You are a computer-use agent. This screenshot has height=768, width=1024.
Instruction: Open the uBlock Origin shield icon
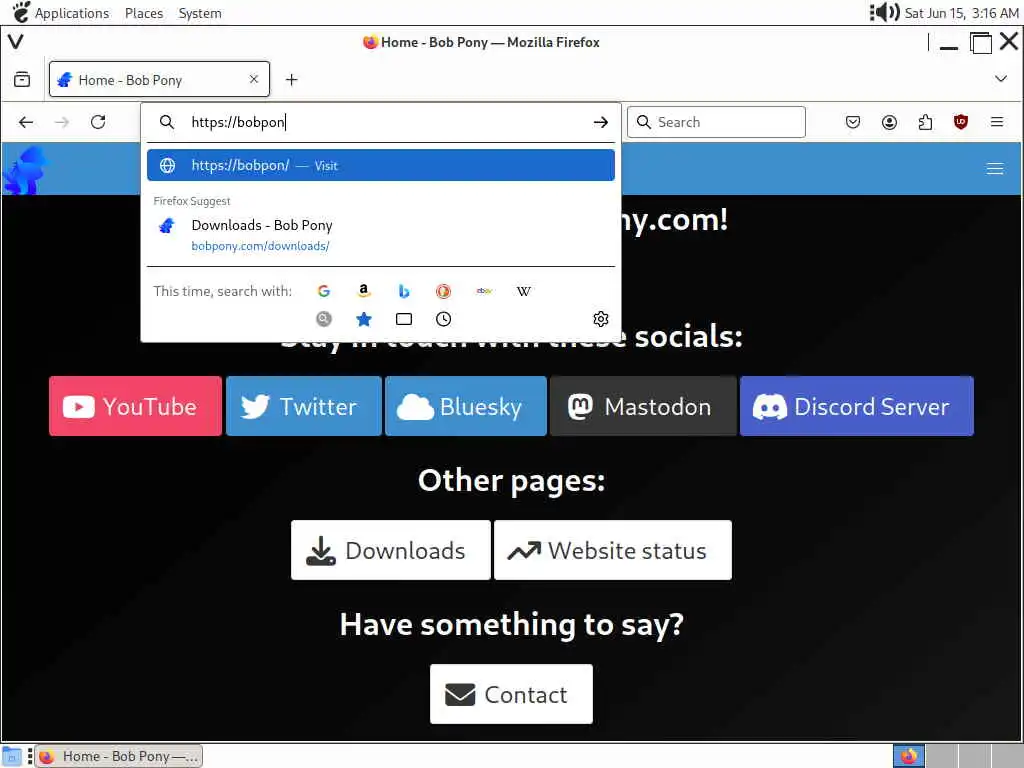(961, 122)
